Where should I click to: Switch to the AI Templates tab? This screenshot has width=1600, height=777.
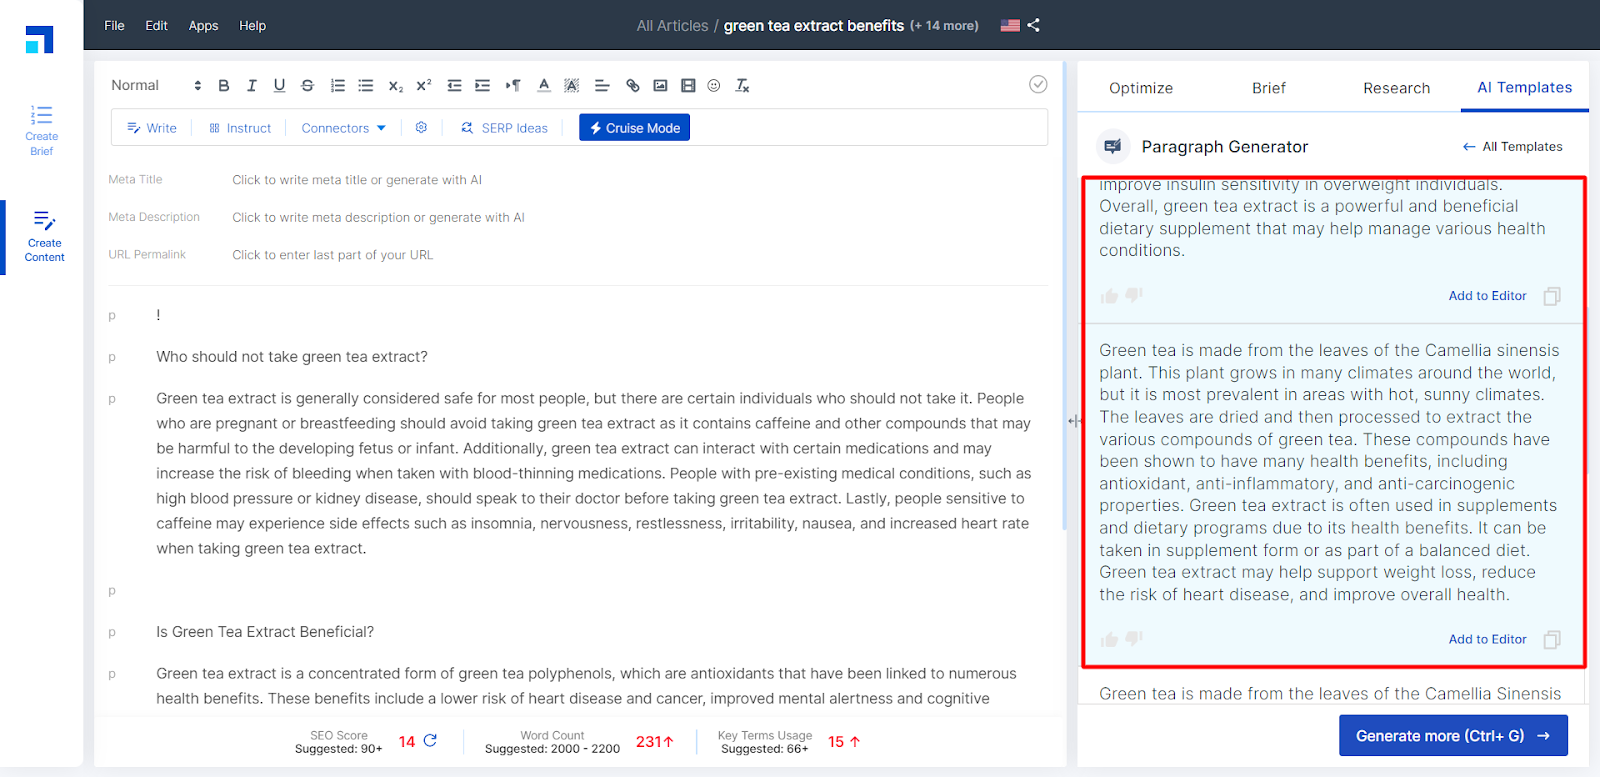click(1525, 88)
